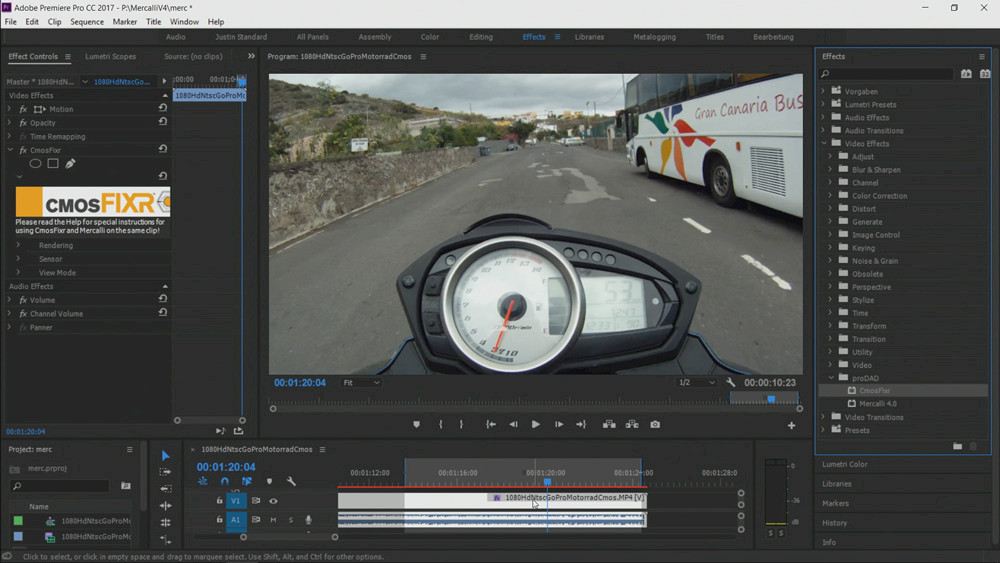Screen dimensions: 1000x563
Task: Mark Out point in Program monitor
Action: 461,424
